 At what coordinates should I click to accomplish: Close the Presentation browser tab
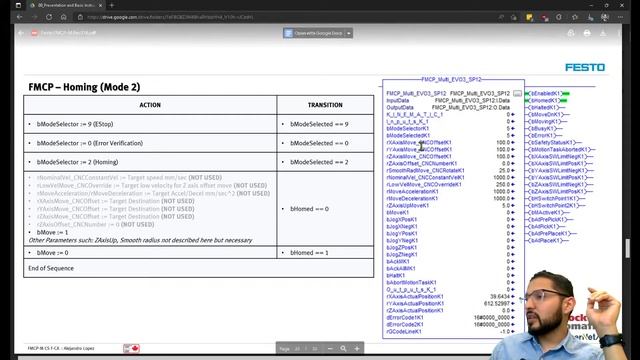click(x=100, y=5)
